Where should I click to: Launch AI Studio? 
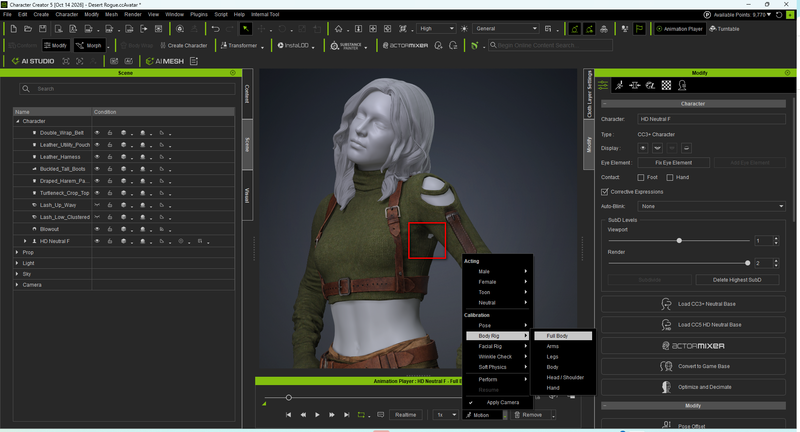coord(33,61)
